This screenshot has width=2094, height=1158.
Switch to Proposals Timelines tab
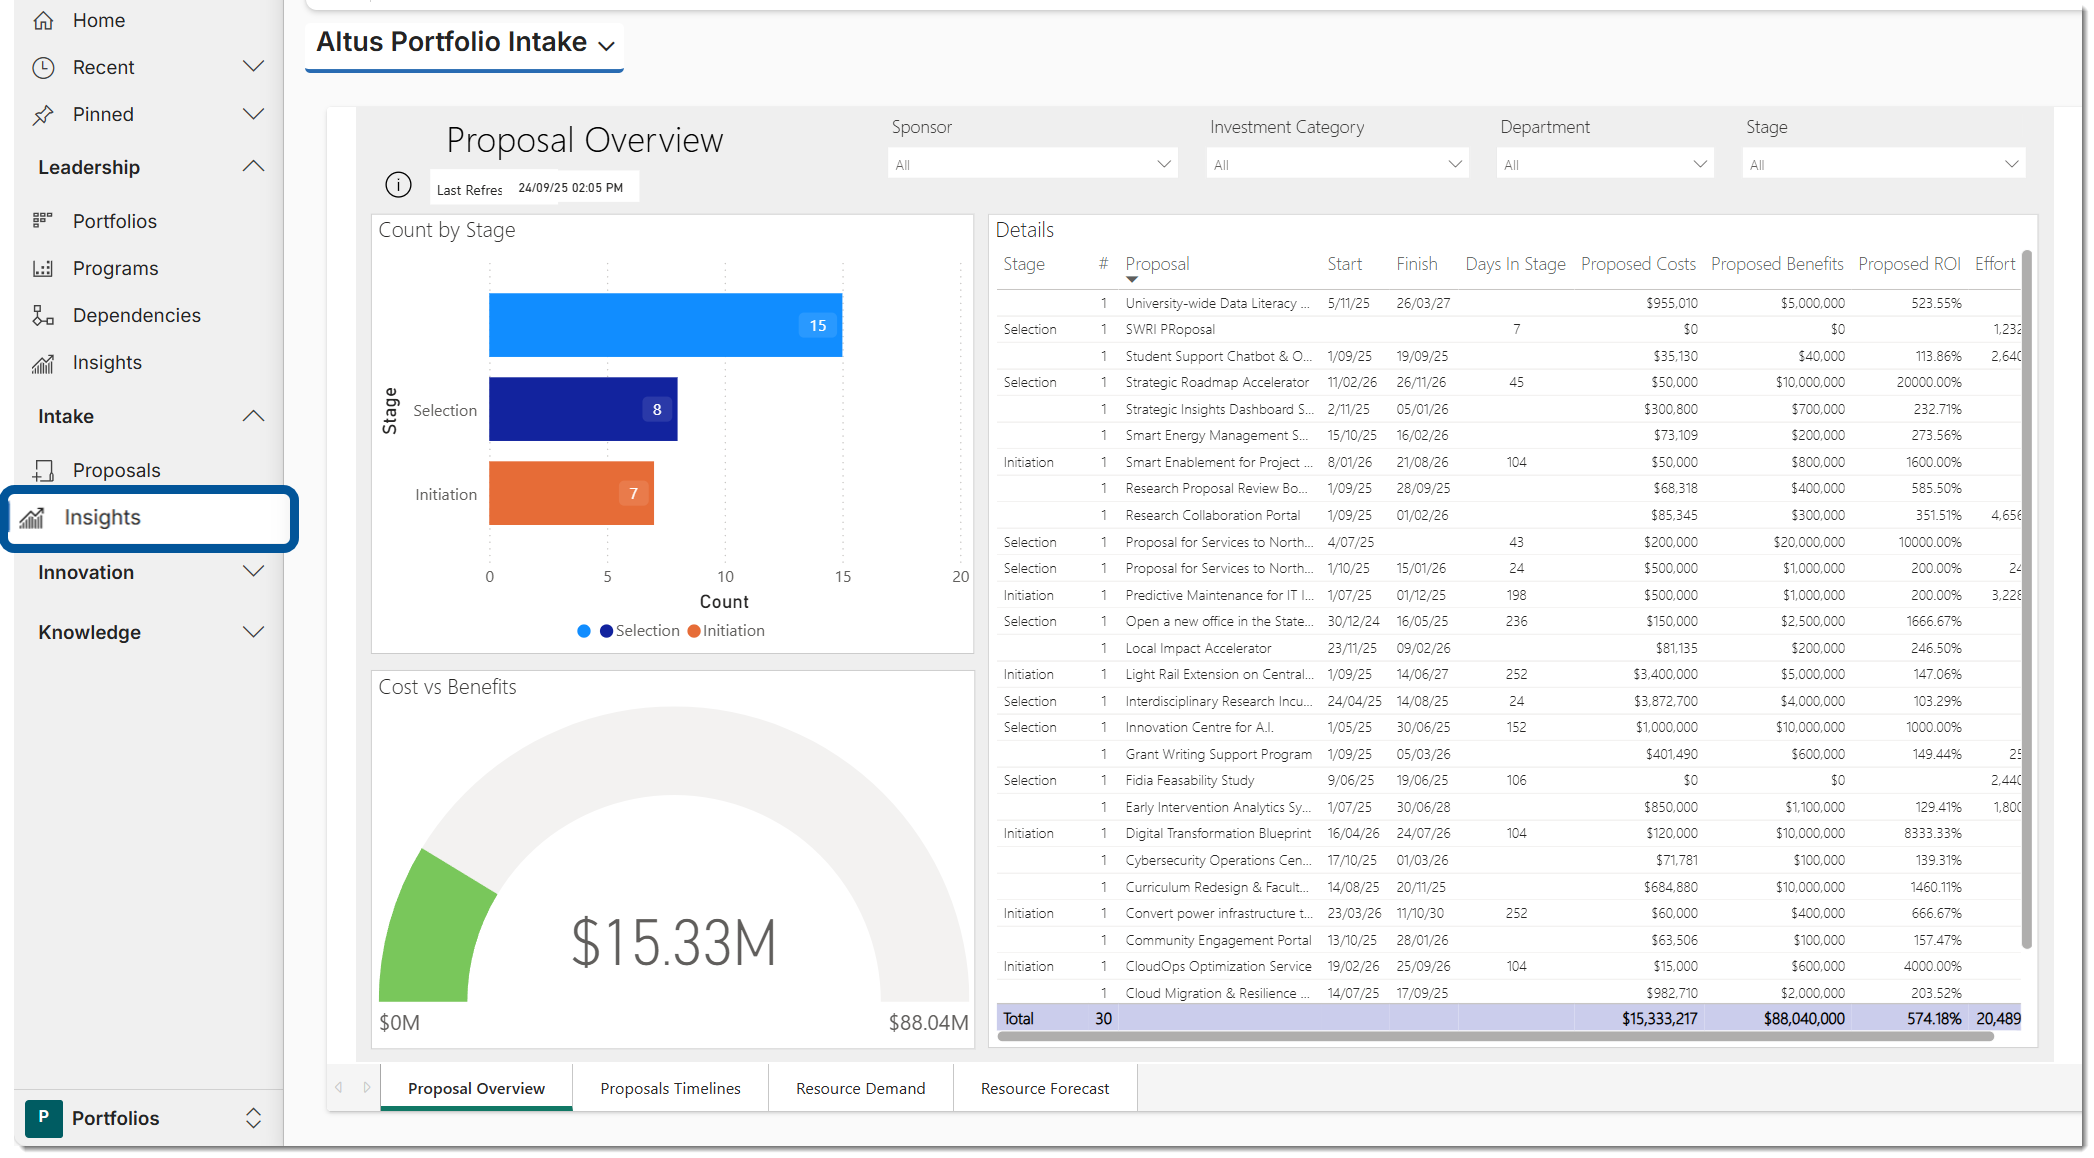pyautogui.click(x=670, y=1088)
